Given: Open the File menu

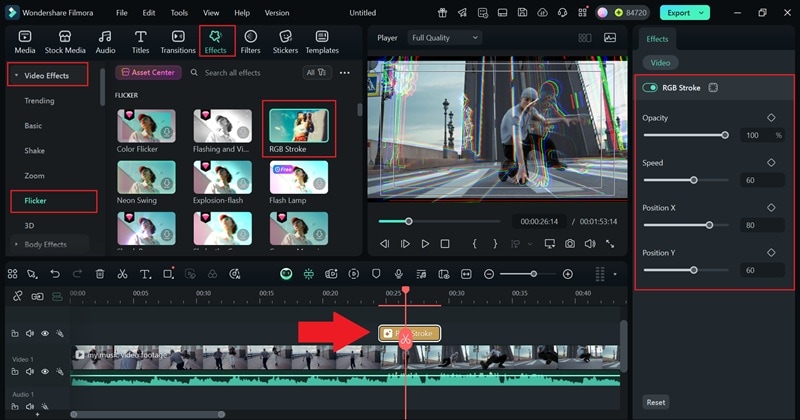Looking at the screenshot, I should point(121,13).
